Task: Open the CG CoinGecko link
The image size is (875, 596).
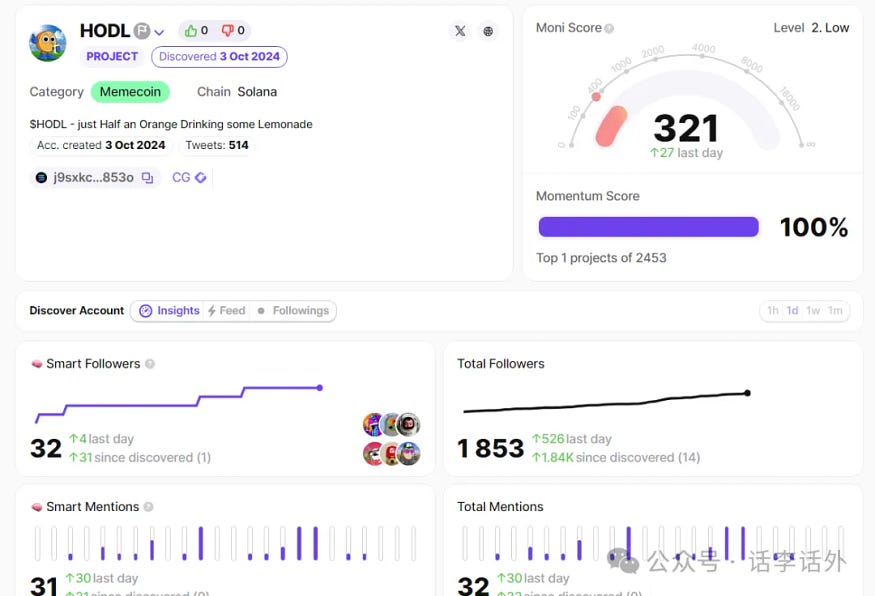Action: [x=181, y=177]
